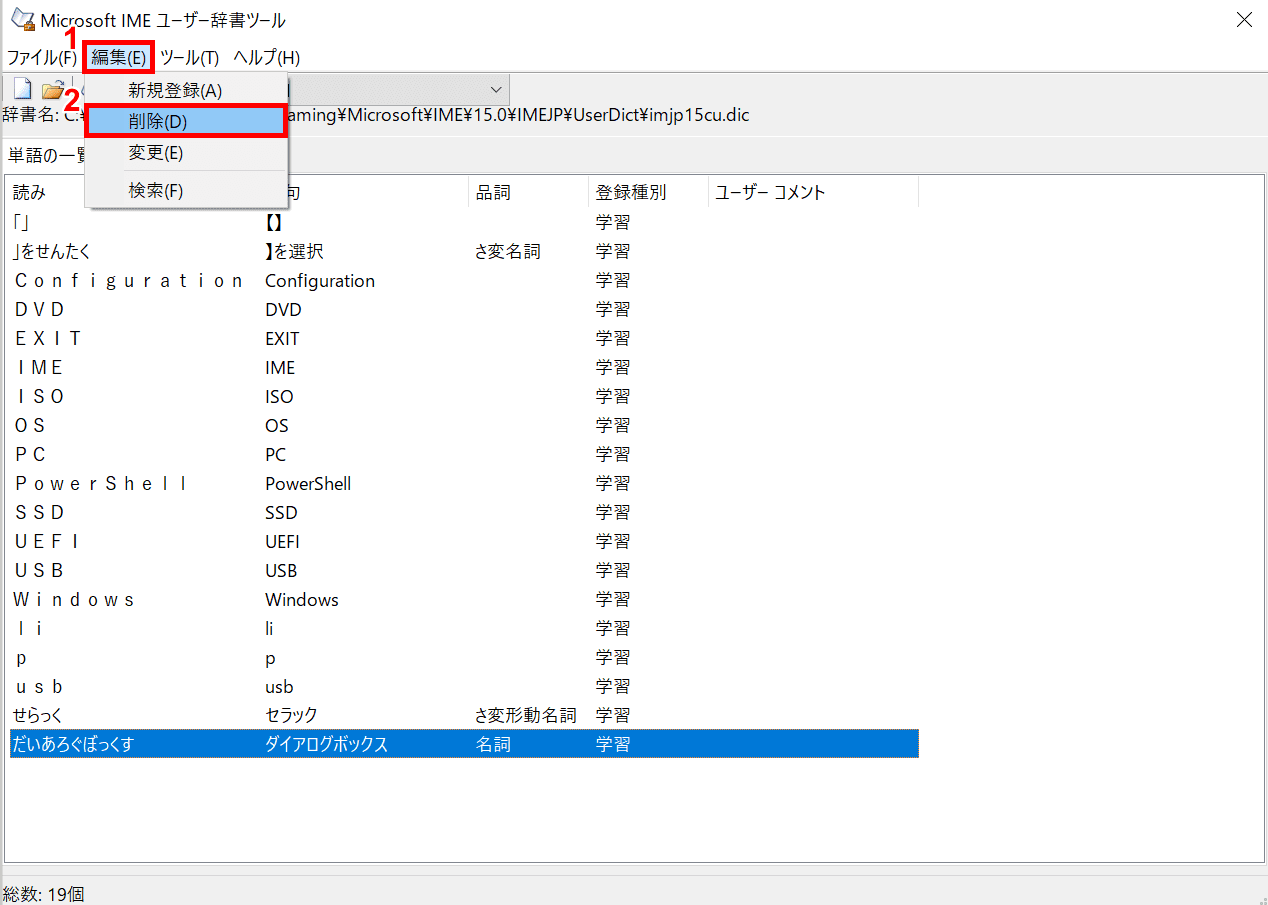Click the 名詞 cell in selected row
This screenshot has height=905, width=1268.
[493, 745]
